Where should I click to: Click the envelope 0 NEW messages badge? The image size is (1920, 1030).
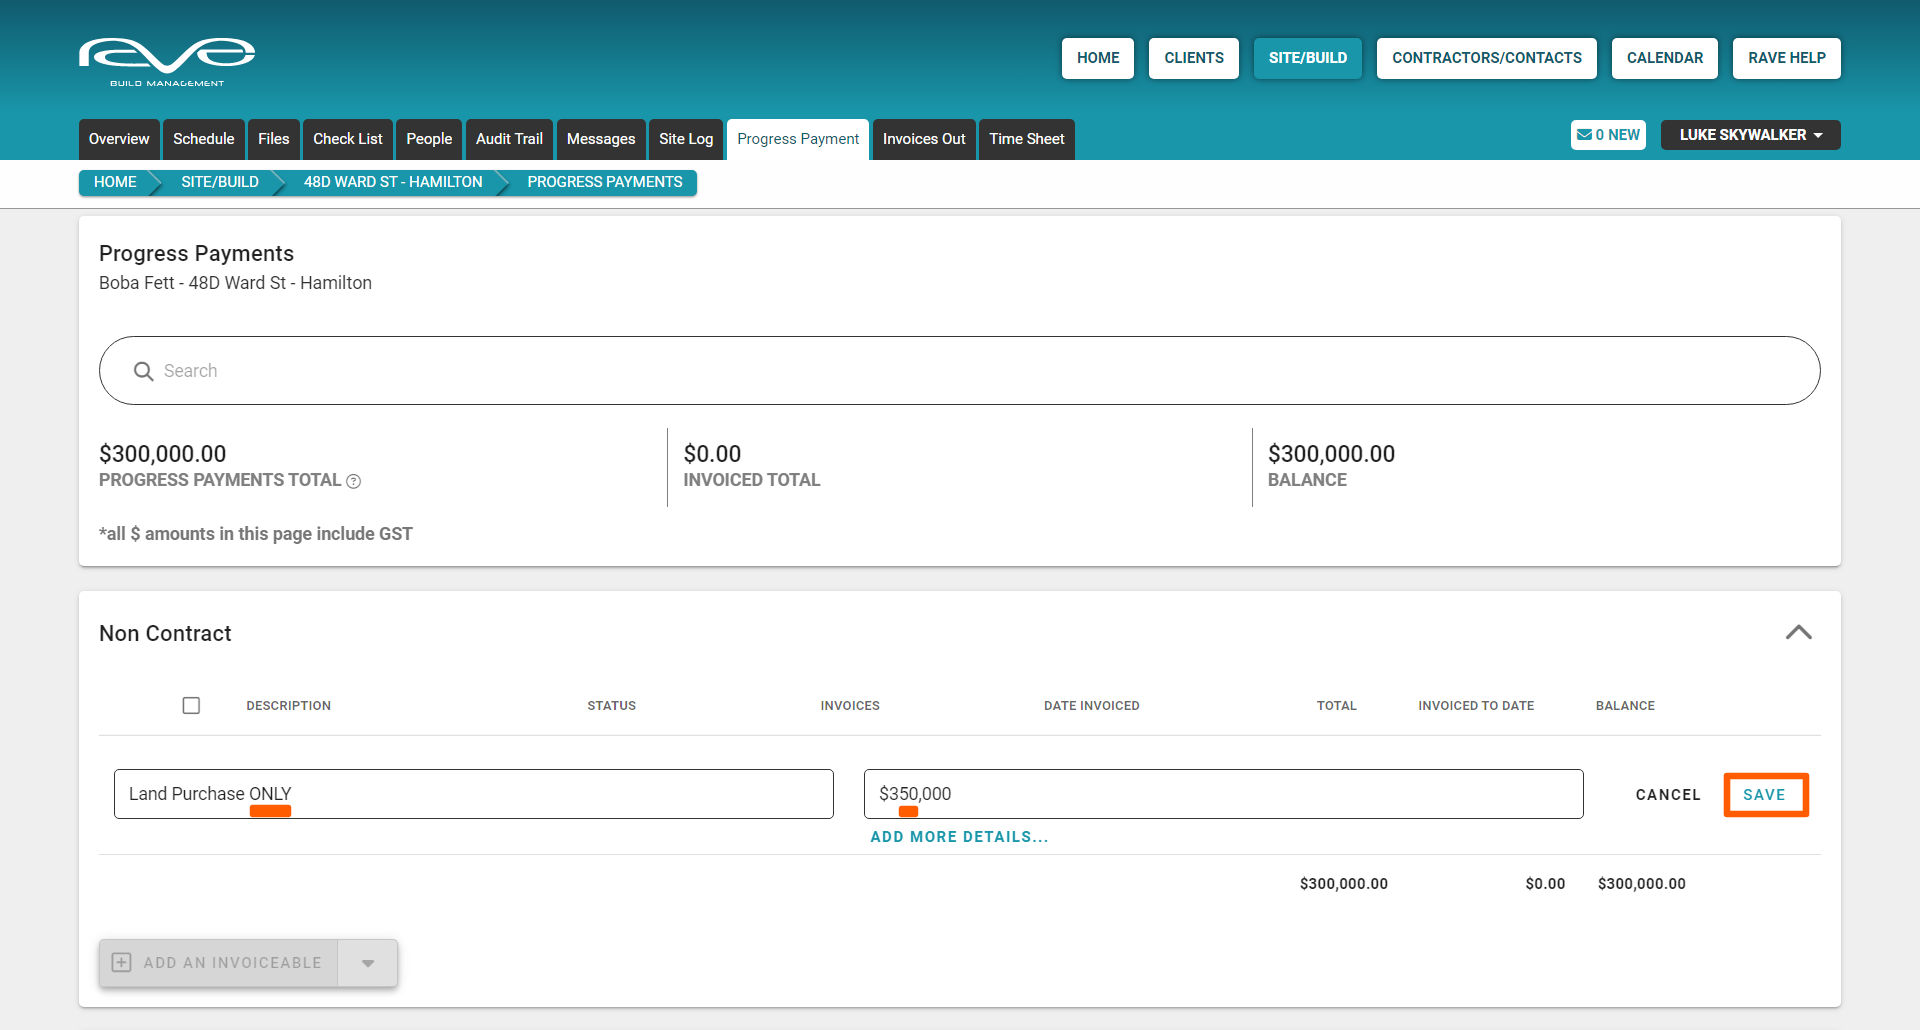tap(1607, 135)
